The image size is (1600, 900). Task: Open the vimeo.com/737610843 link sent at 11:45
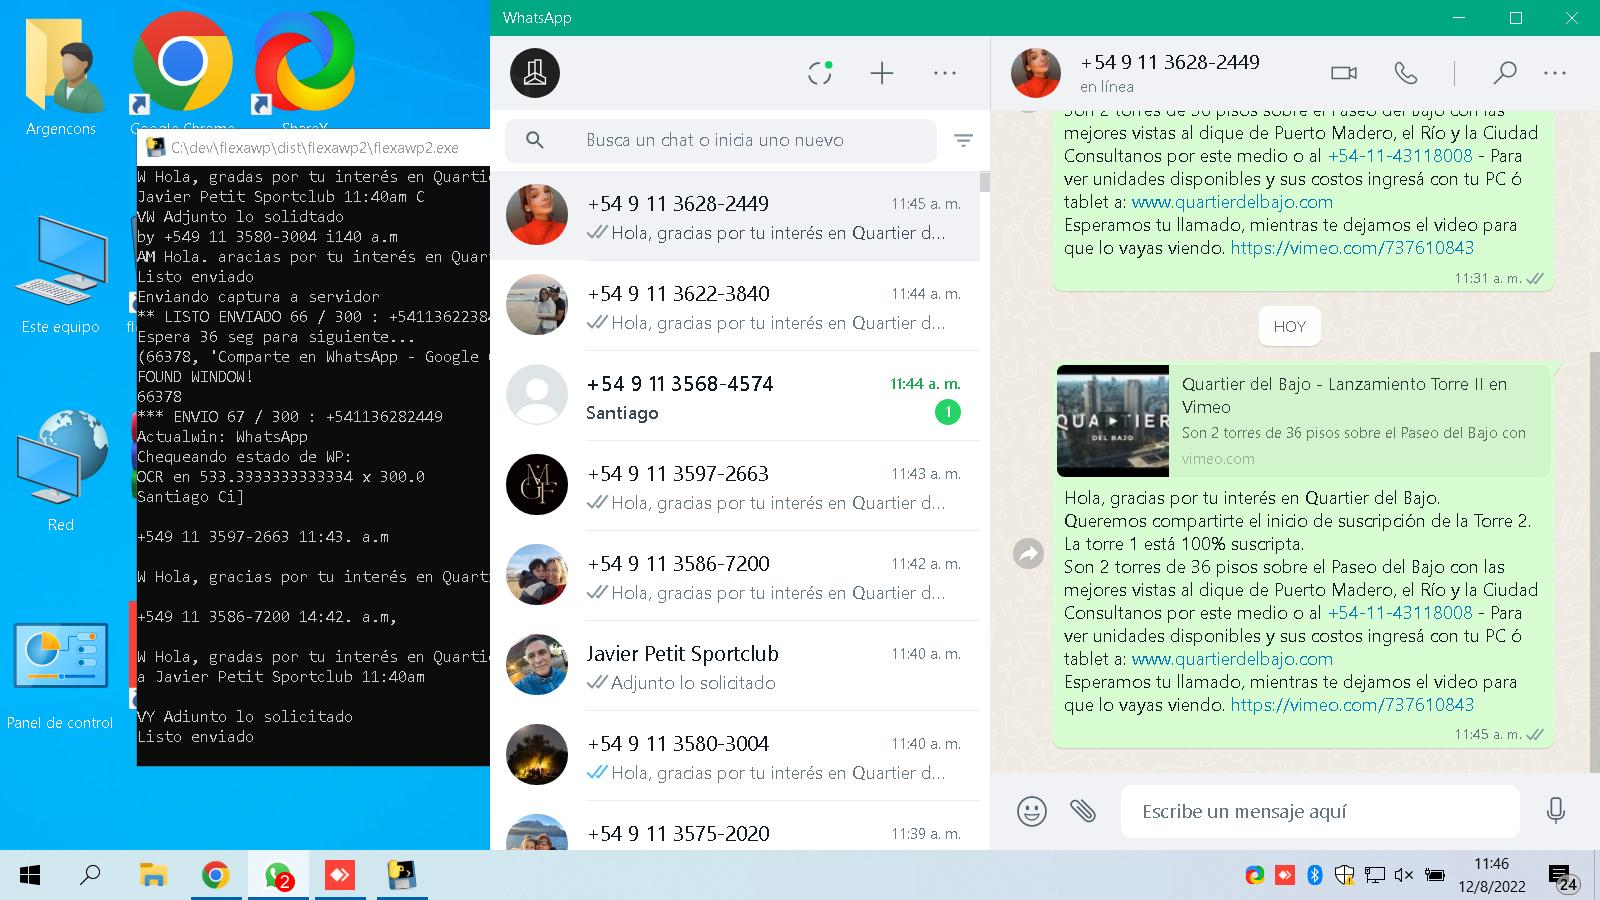click(1352, 705)
